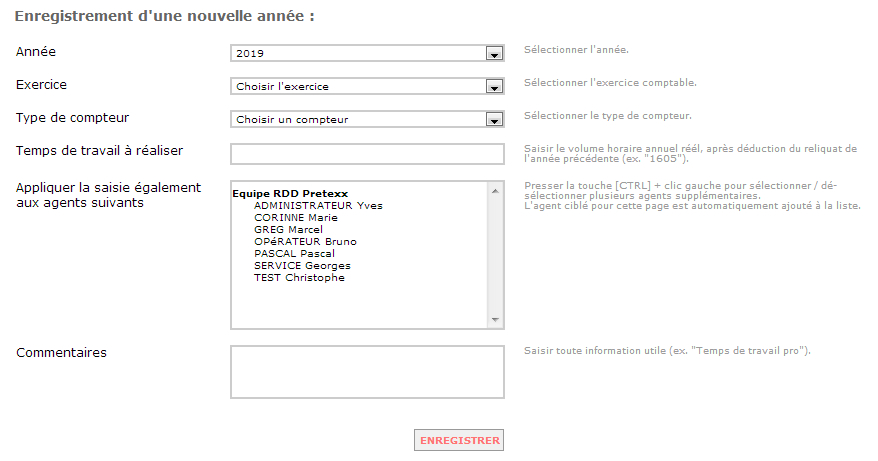Click the ENREGISTRER button
This screenshot has height=461, width=878.
pos(459,440)
